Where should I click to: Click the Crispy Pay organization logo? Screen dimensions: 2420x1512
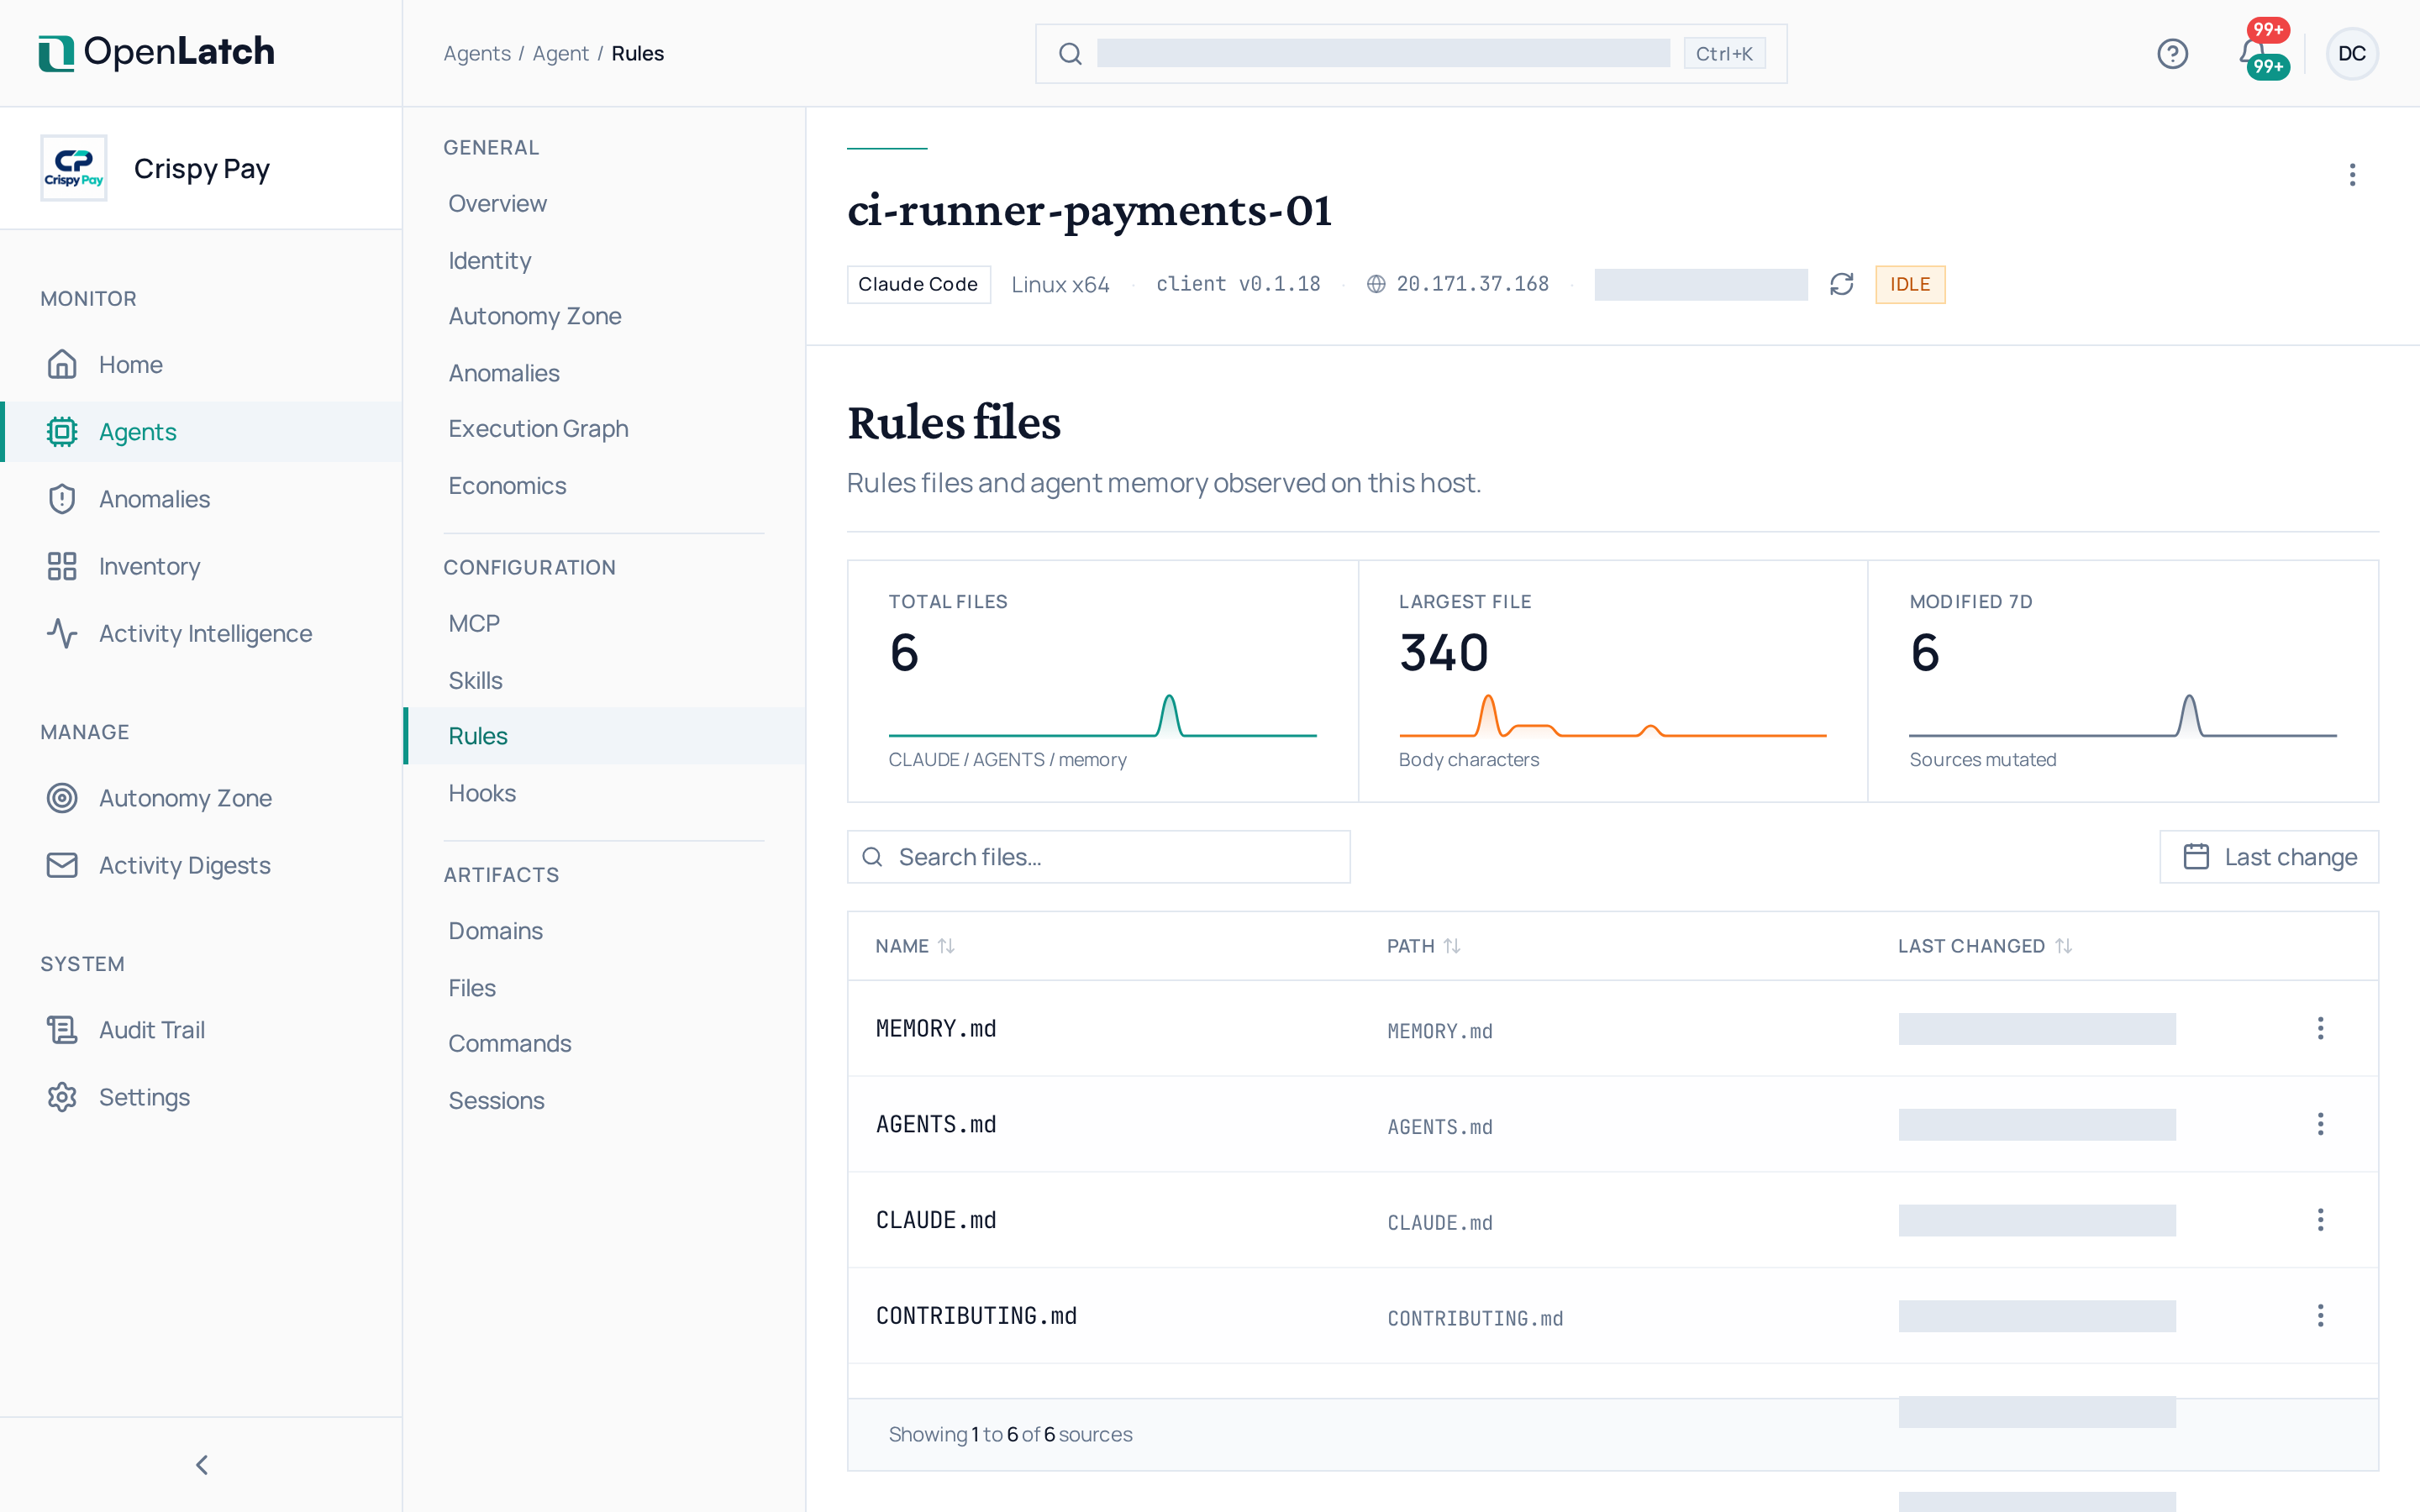point(74,168)
